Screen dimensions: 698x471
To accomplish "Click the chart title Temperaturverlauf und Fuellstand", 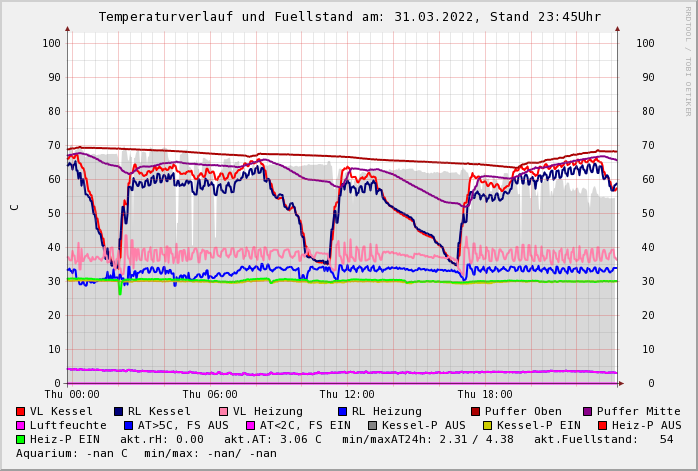I will (349, 17).
